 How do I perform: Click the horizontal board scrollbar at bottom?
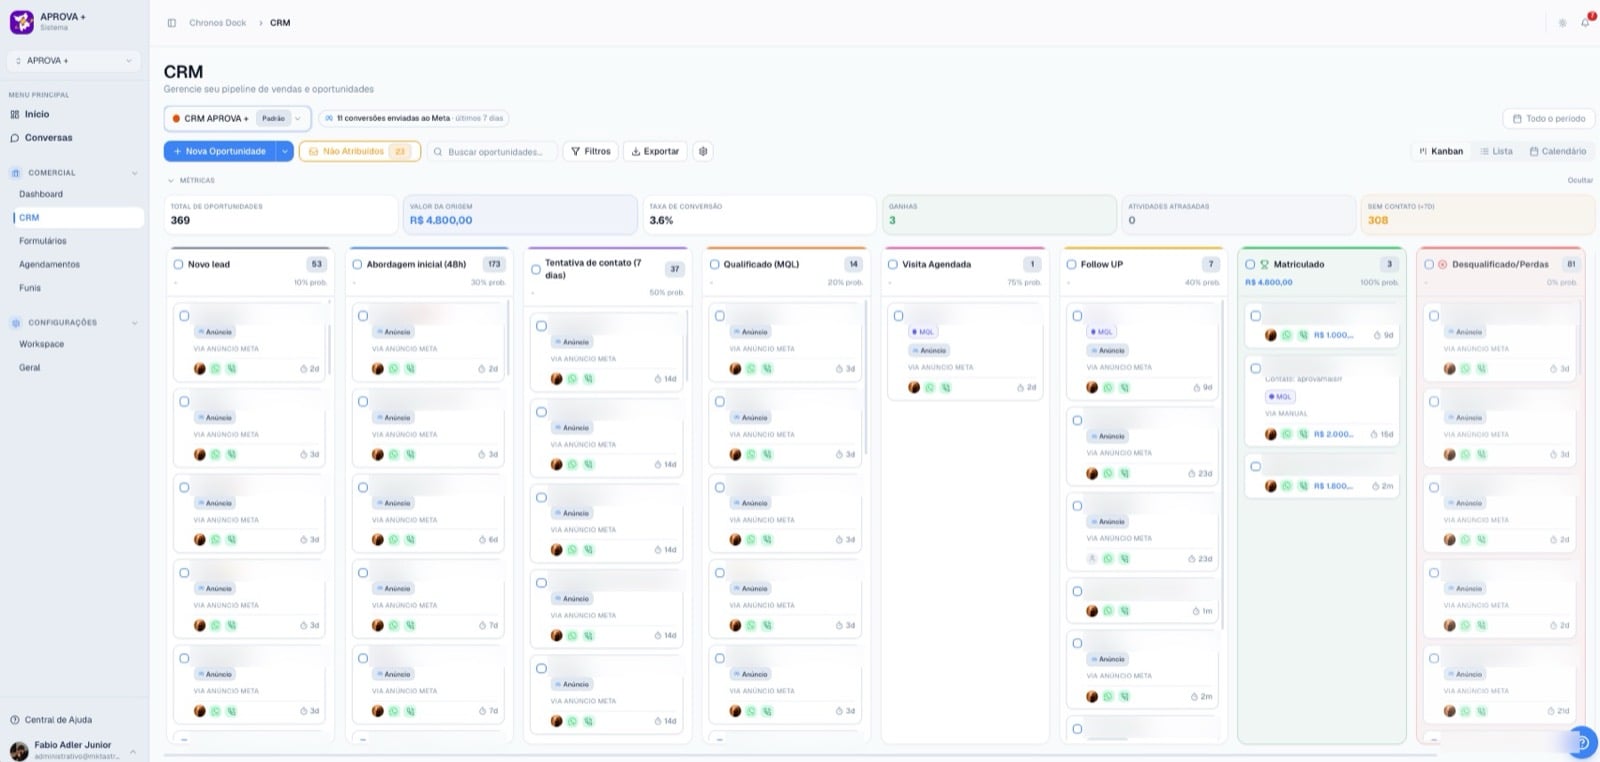click(800, 755)
